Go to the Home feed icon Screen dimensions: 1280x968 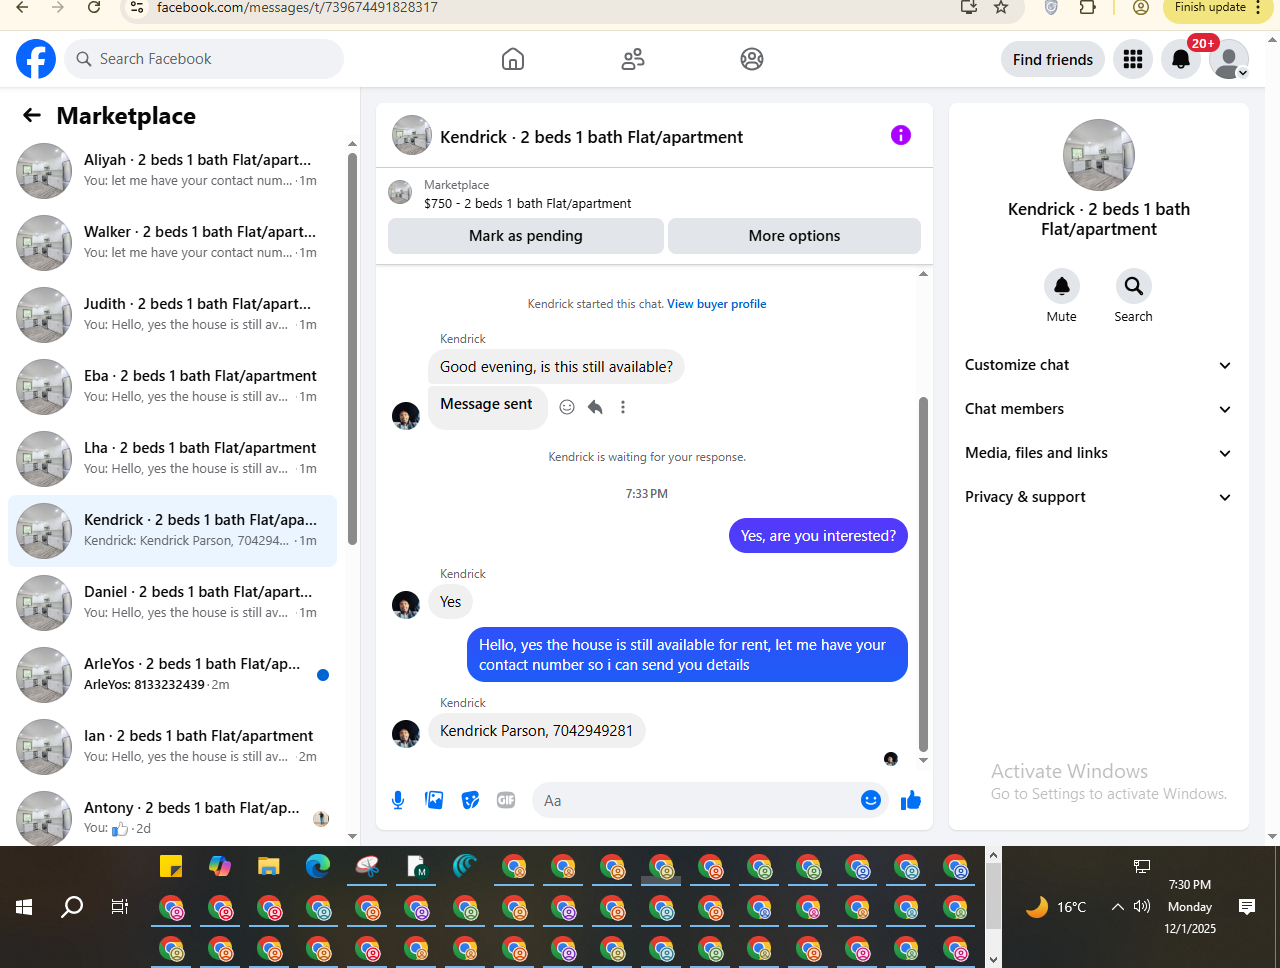513,59
